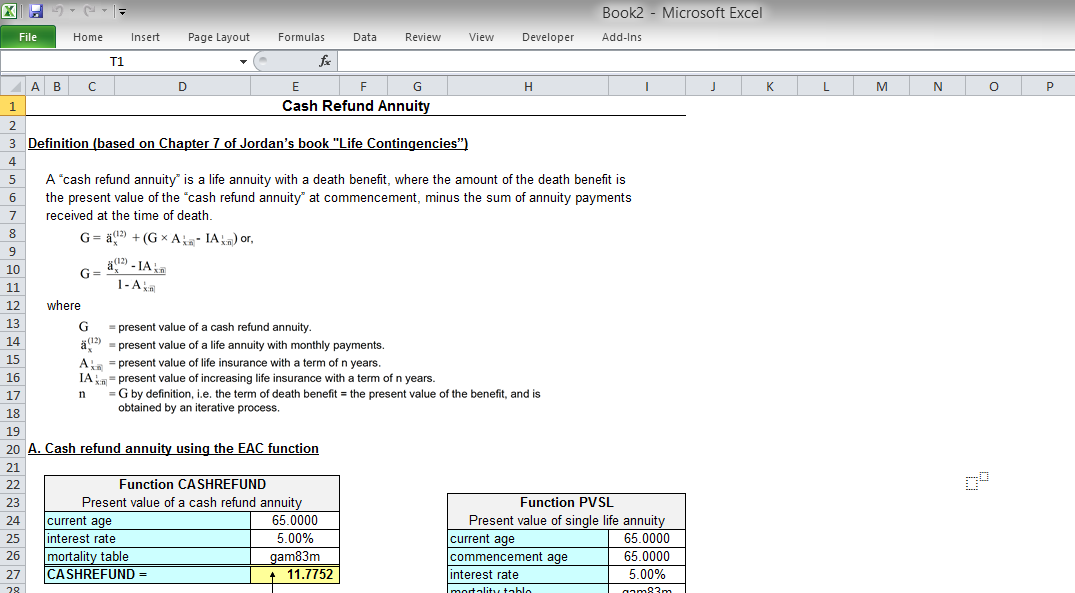Open the Undo history dropdown arrow
Image resolution: width=1075 pixels, height=593 pixels.
[72, 11]
